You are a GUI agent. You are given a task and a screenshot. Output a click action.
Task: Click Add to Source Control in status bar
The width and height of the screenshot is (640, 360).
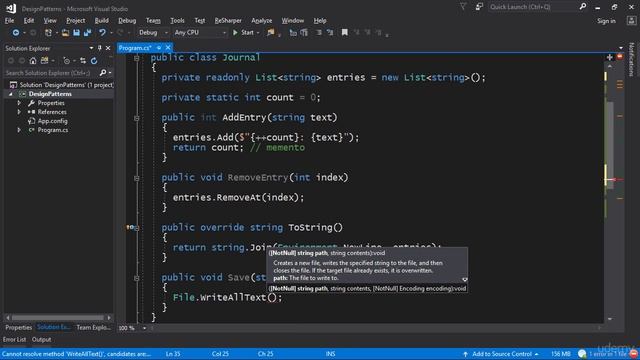[502, 354]
